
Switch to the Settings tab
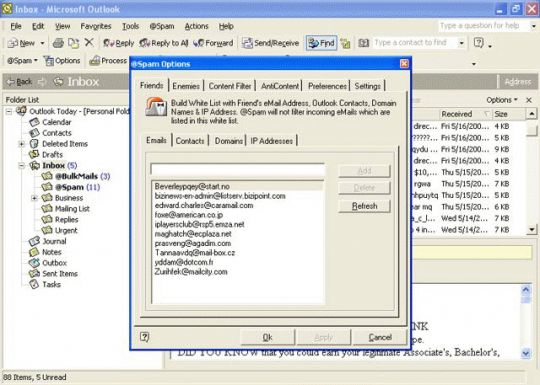(x=367, y=86)
